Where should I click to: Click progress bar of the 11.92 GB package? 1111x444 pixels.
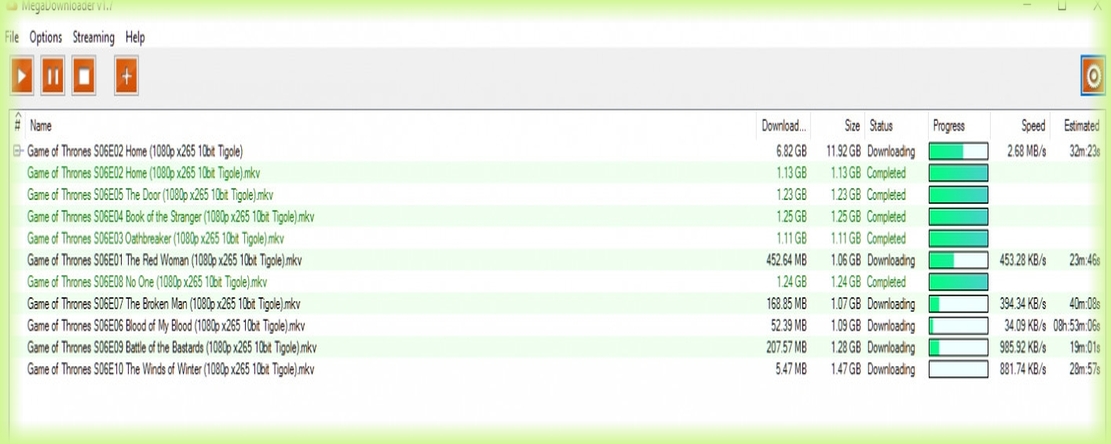pos(958,151)
